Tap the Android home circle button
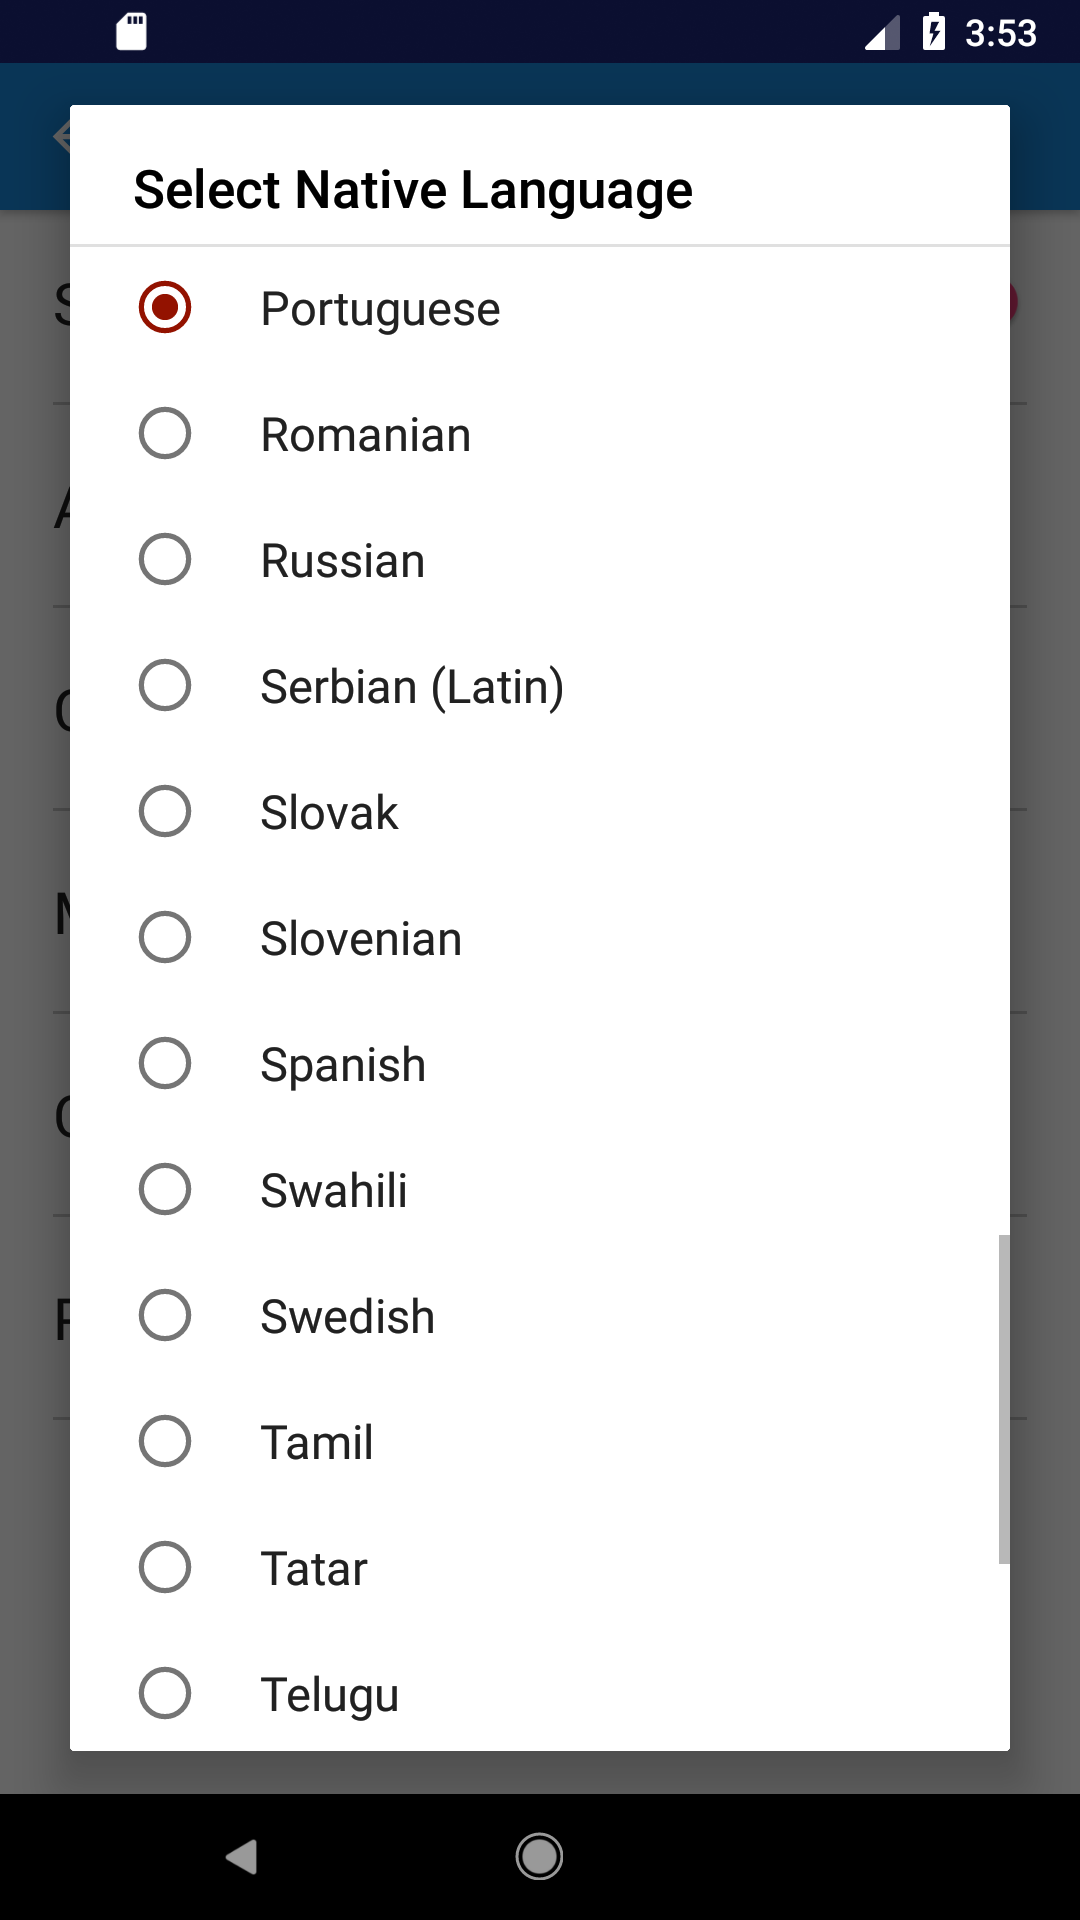This screenshot has height=1920, width=1080. (x=539, y=1857)
